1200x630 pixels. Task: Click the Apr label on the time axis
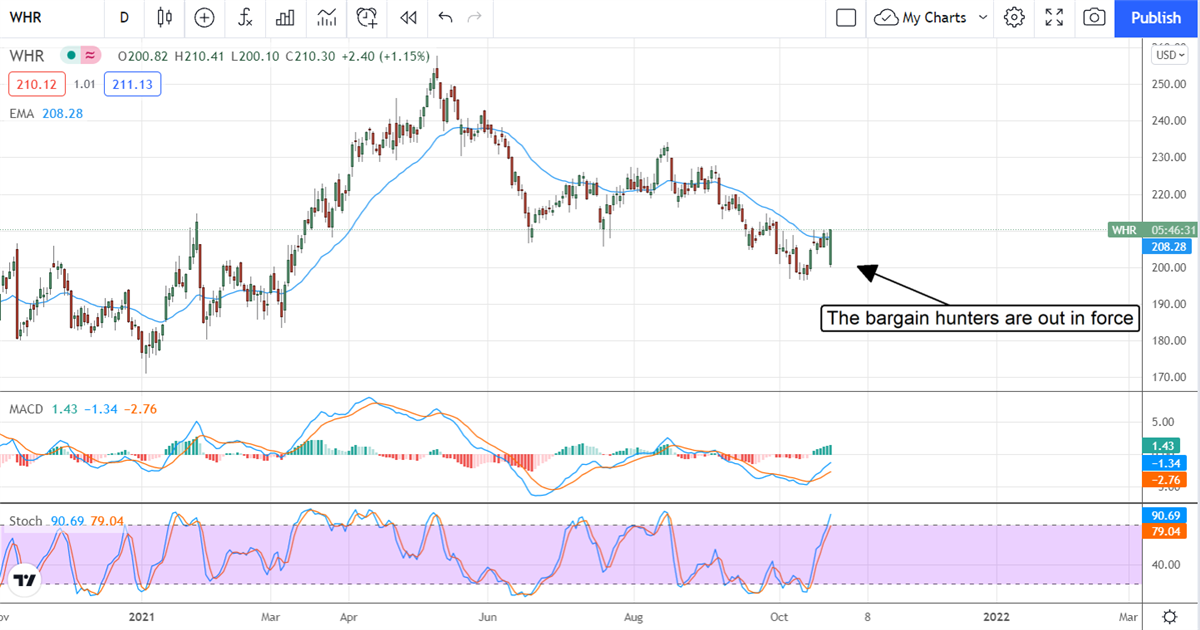click(349, 616)
